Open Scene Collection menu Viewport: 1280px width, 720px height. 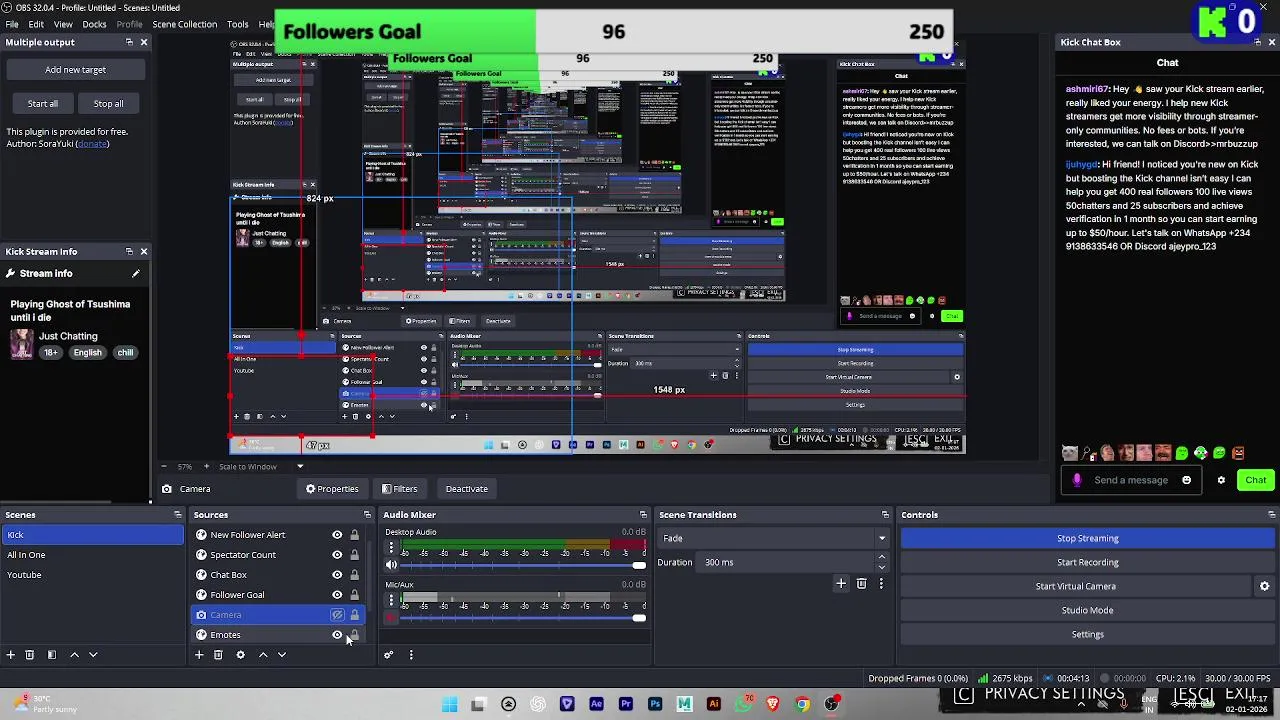tap(184, 24)
